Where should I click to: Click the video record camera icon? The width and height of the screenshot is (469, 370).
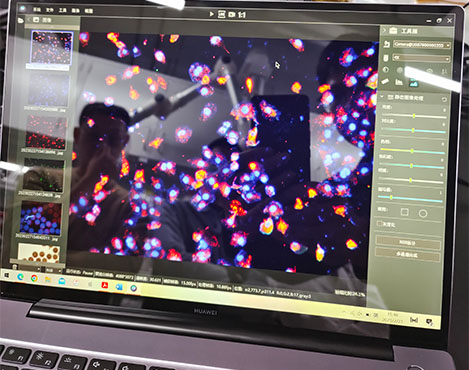(x=232, y=15)
